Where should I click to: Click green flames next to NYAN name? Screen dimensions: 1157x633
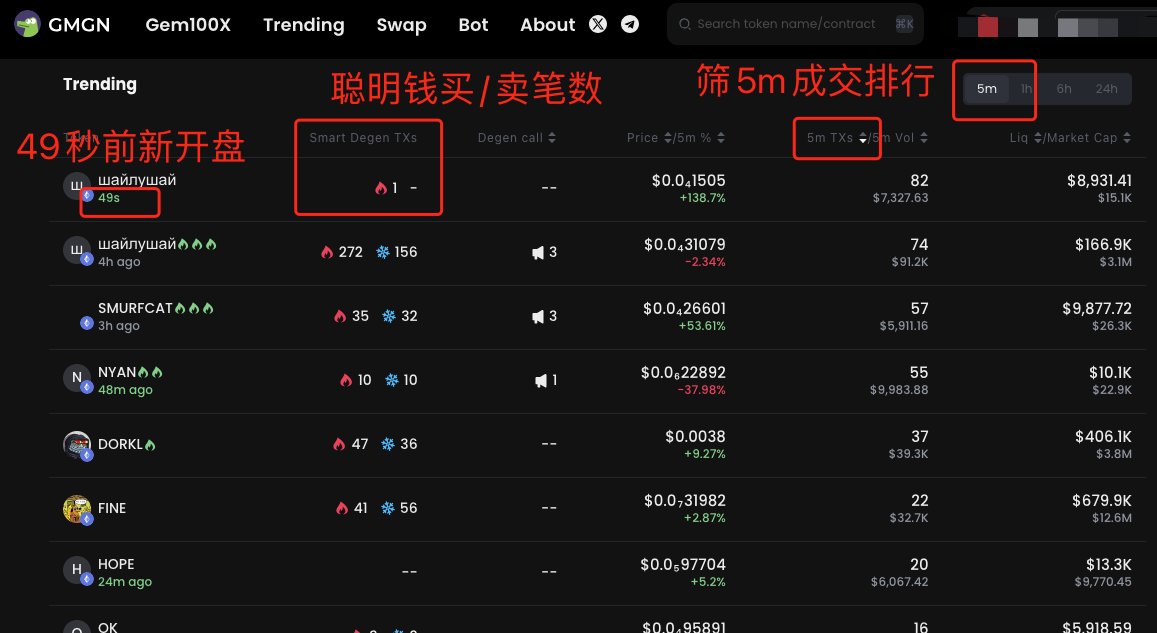151,373
